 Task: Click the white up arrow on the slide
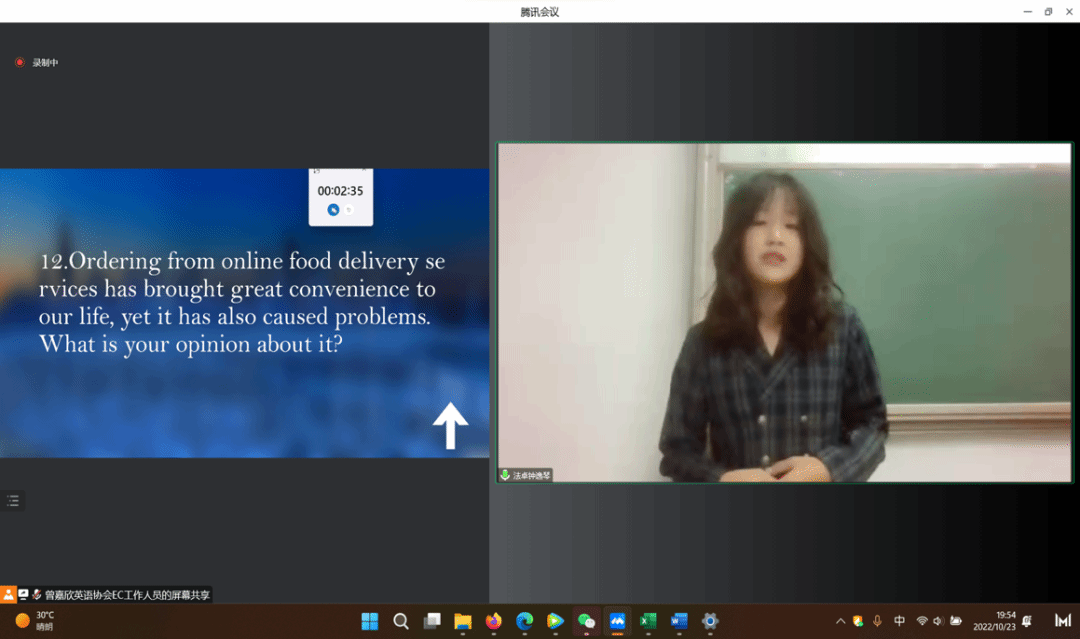pos(450,426)
